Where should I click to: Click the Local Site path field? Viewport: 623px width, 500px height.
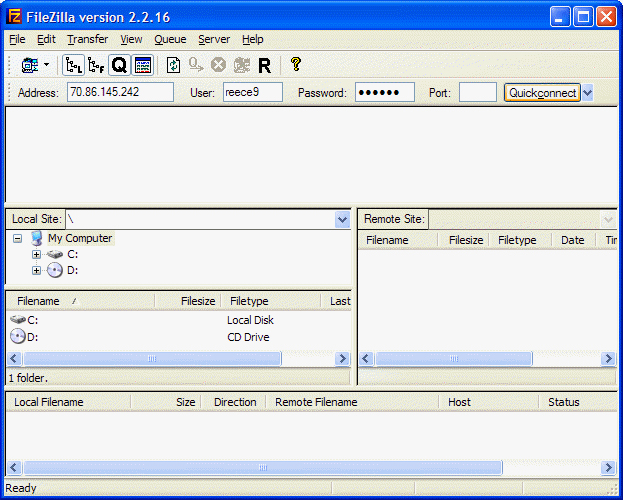click(x=200, y=219)
